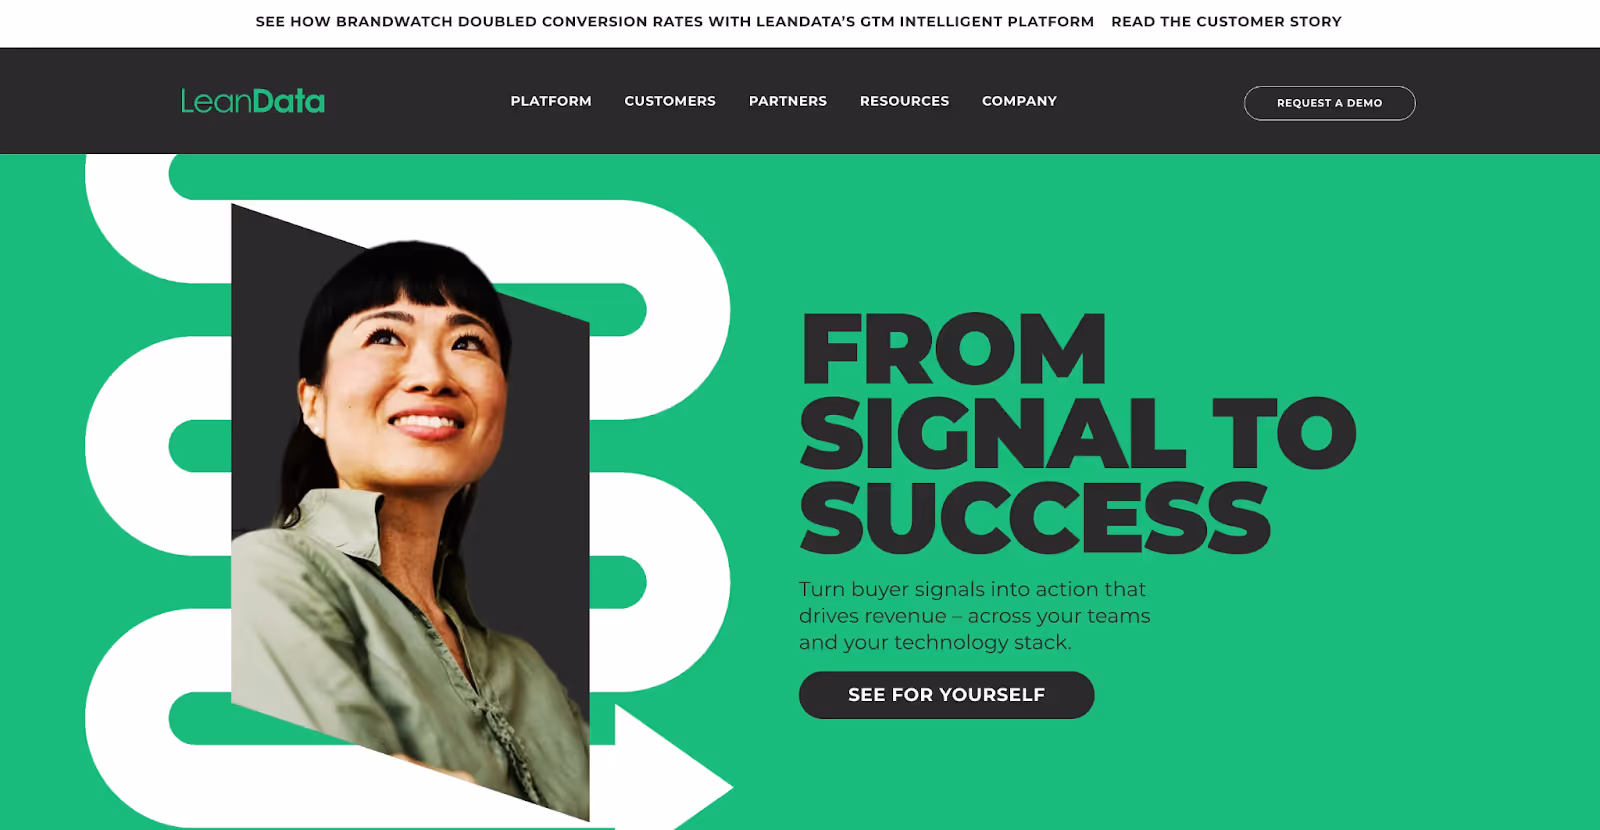Screen dimensions: 1600x830
Task: Open the Resources navigation item
Action: pyautogui.click(x=904, y=101)
